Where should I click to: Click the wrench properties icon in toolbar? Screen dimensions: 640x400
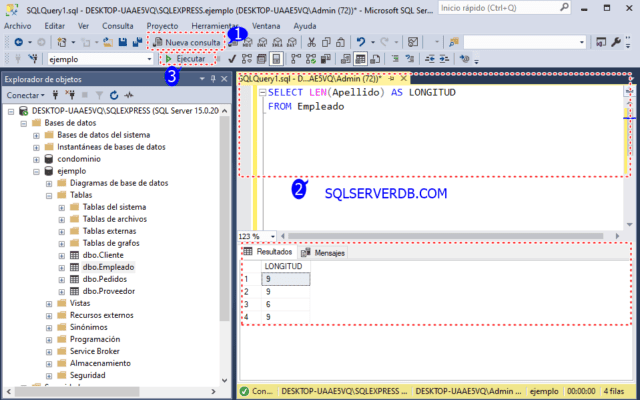coord(616,42)
